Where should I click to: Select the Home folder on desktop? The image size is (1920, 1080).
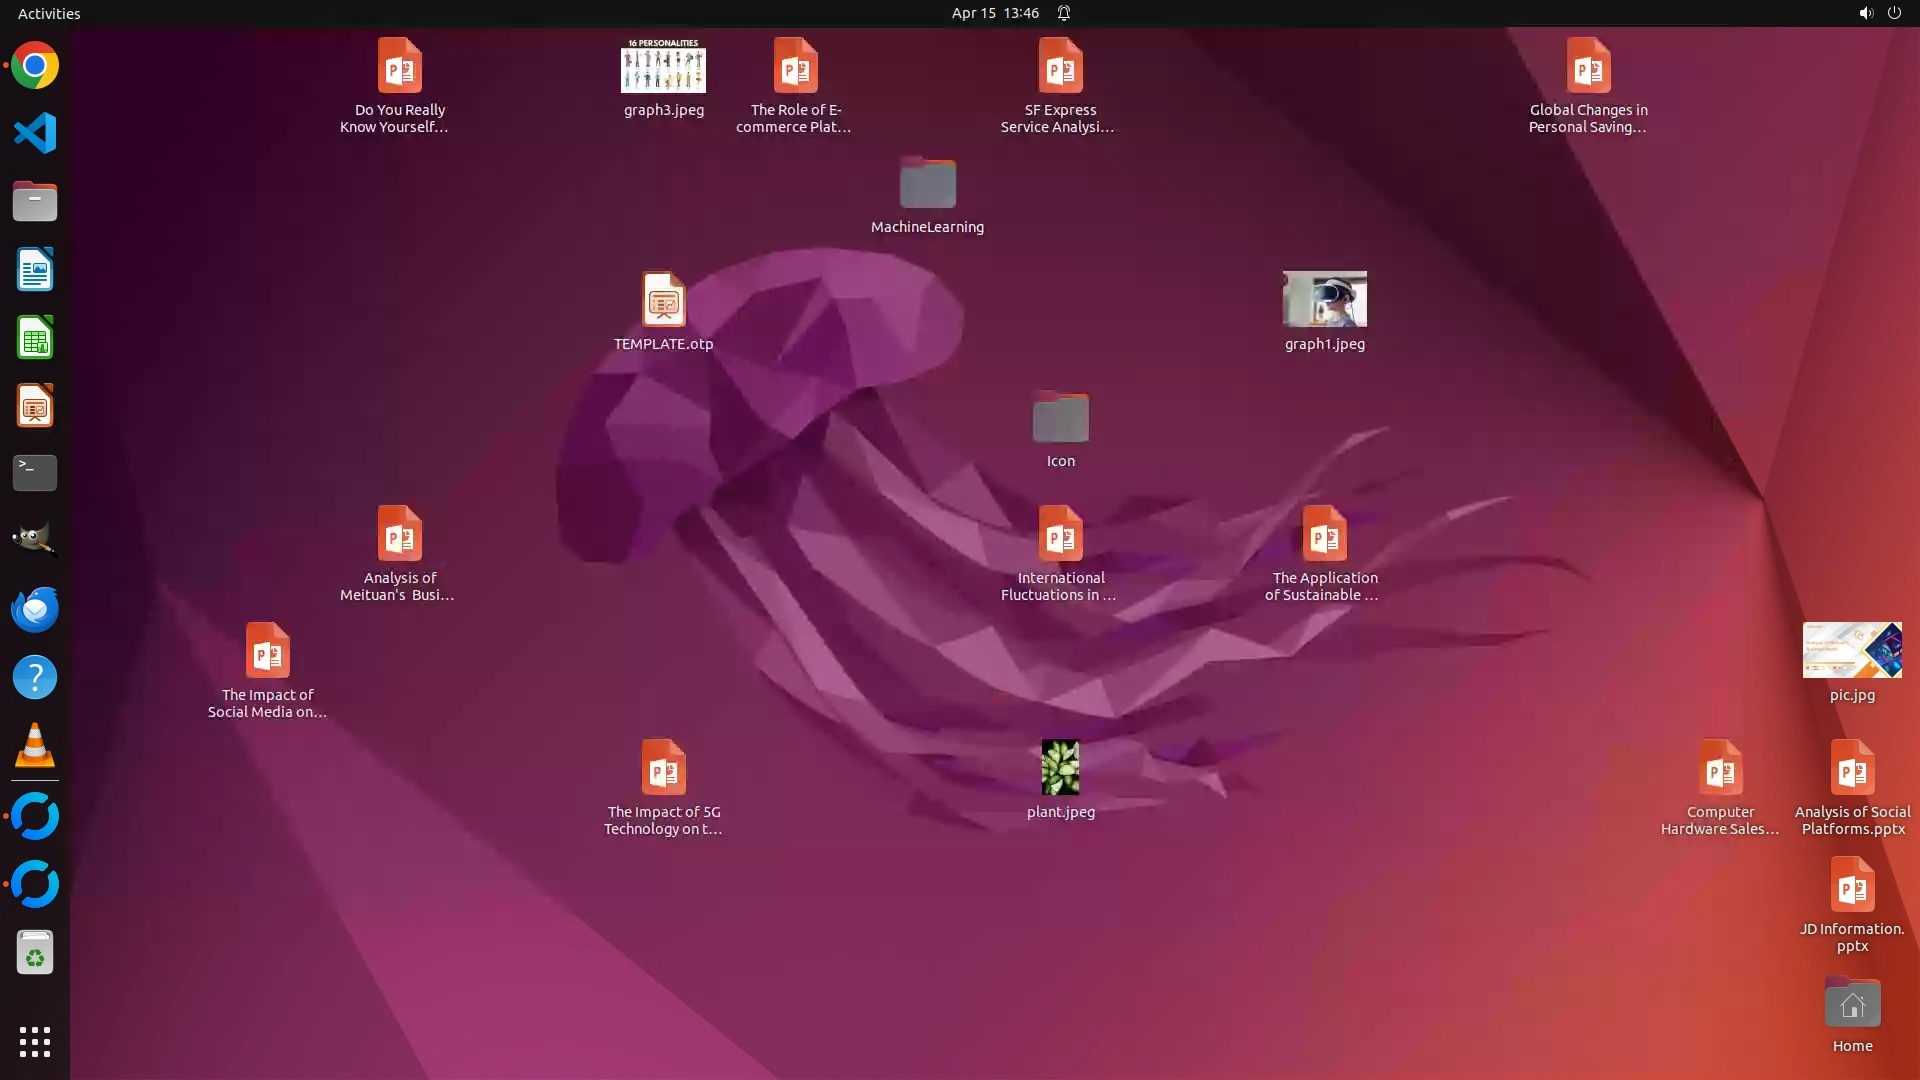coord(1852,1004)
